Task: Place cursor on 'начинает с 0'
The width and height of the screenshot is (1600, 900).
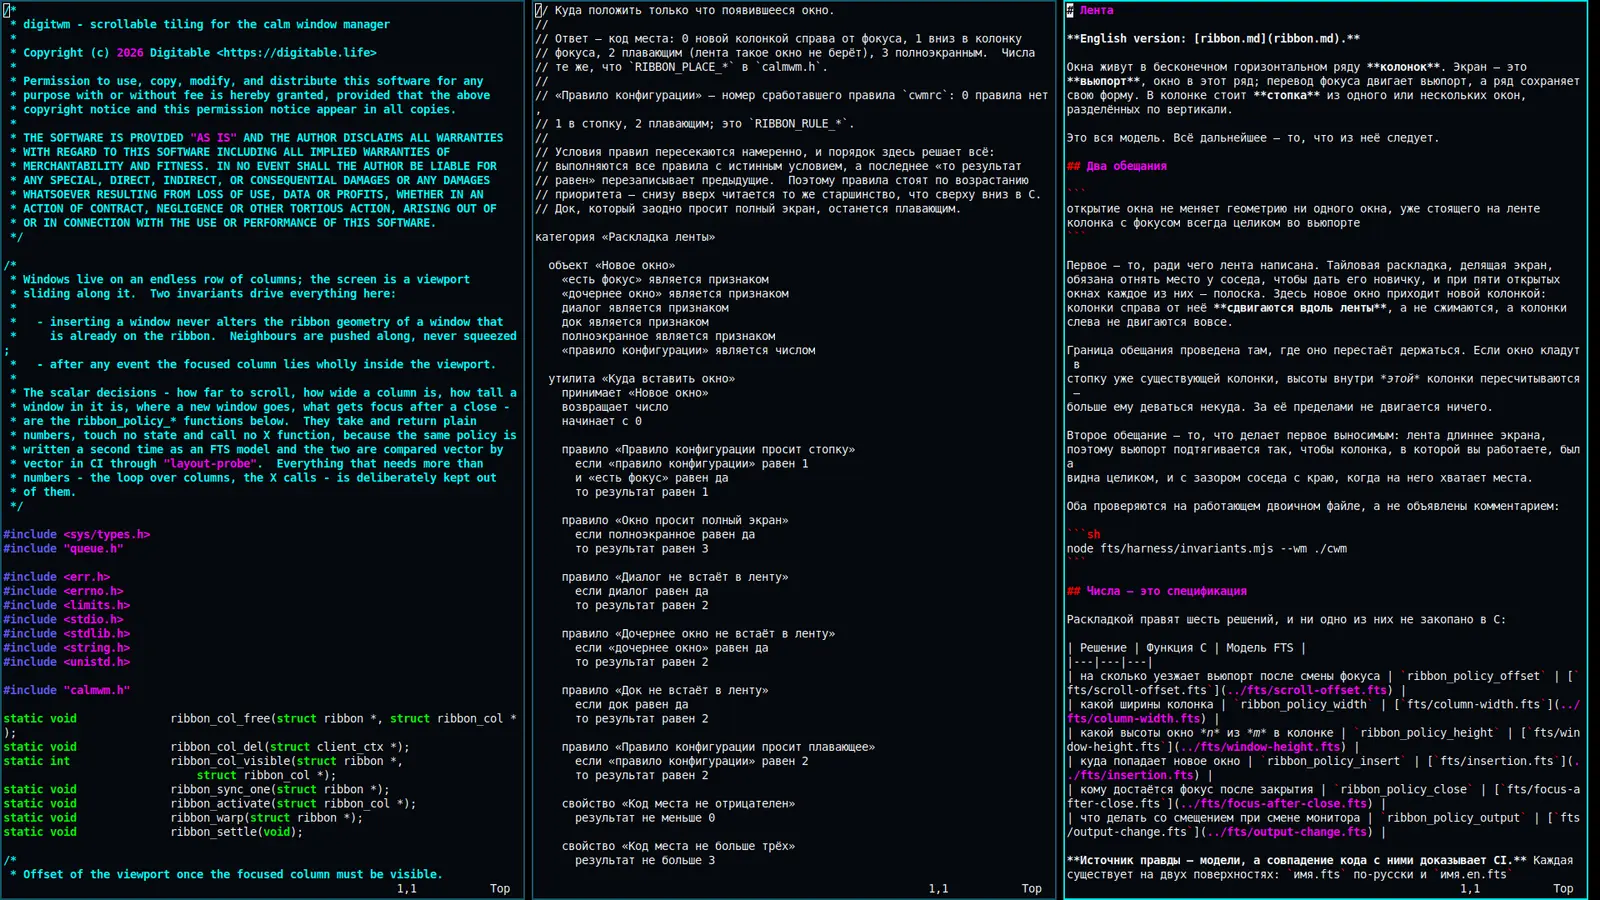Action: click(601, 422)
